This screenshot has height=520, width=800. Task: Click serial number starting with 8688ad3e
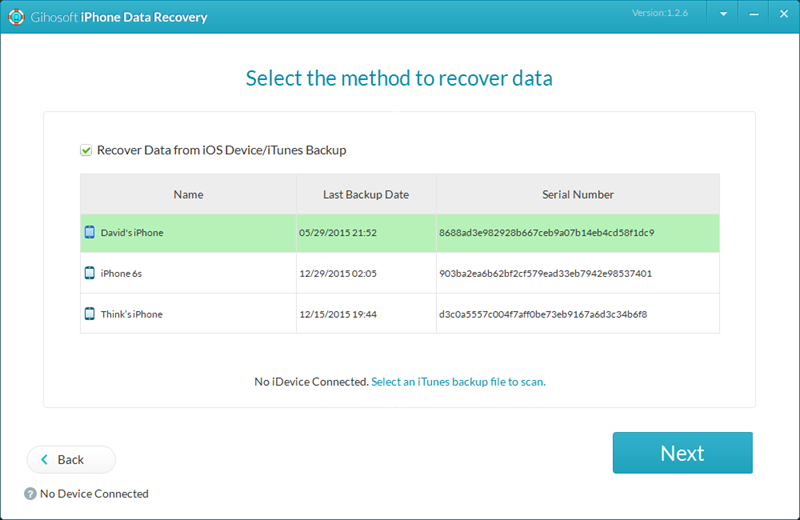click(x=546, y=233)
